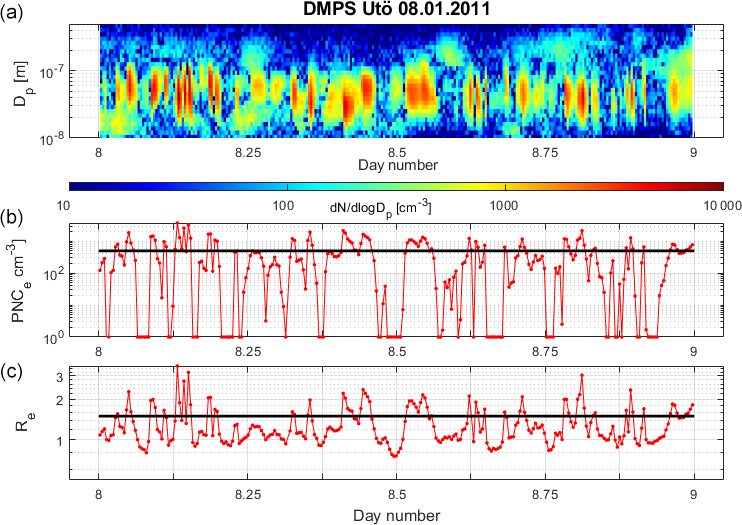Viewport: 742px width, 525px height.
Task: Click the "100" colorbar tick label
Action: pos(283,206)
